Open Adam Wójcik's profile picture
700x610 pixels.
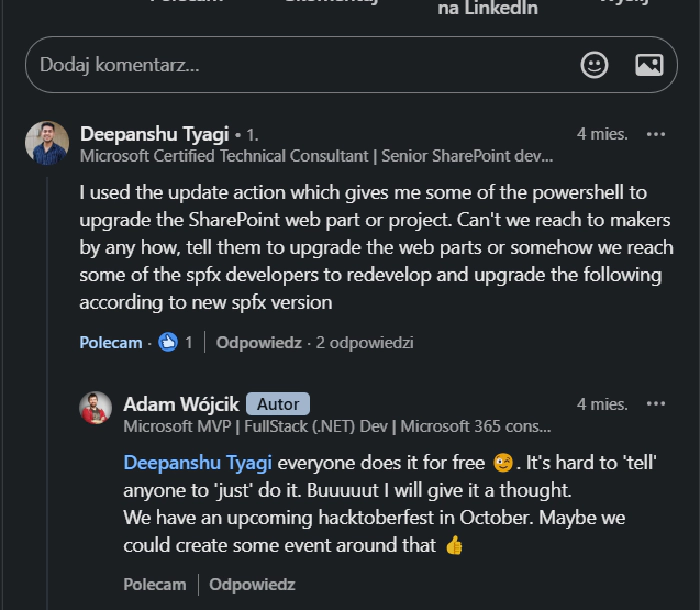tap(95, 408)
